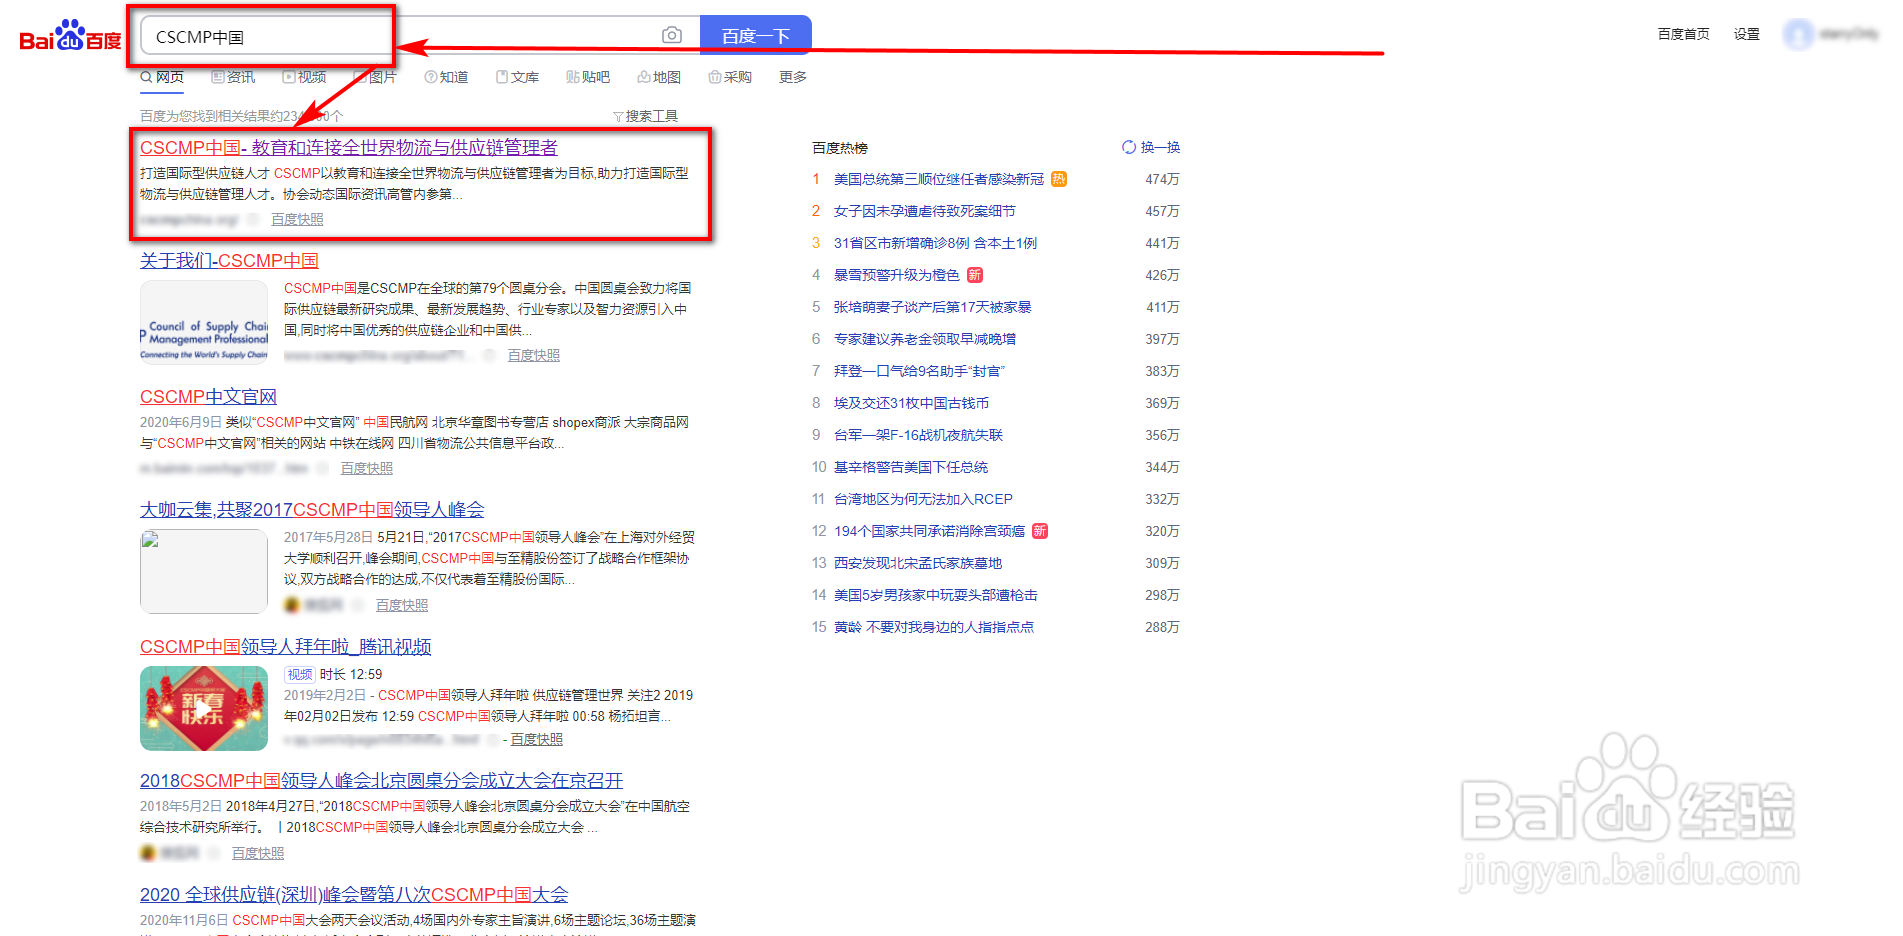Viewport: 1903px width, 936px height.
Task: Switch to the 资讯 tab
Action: [x=233, y=77]
